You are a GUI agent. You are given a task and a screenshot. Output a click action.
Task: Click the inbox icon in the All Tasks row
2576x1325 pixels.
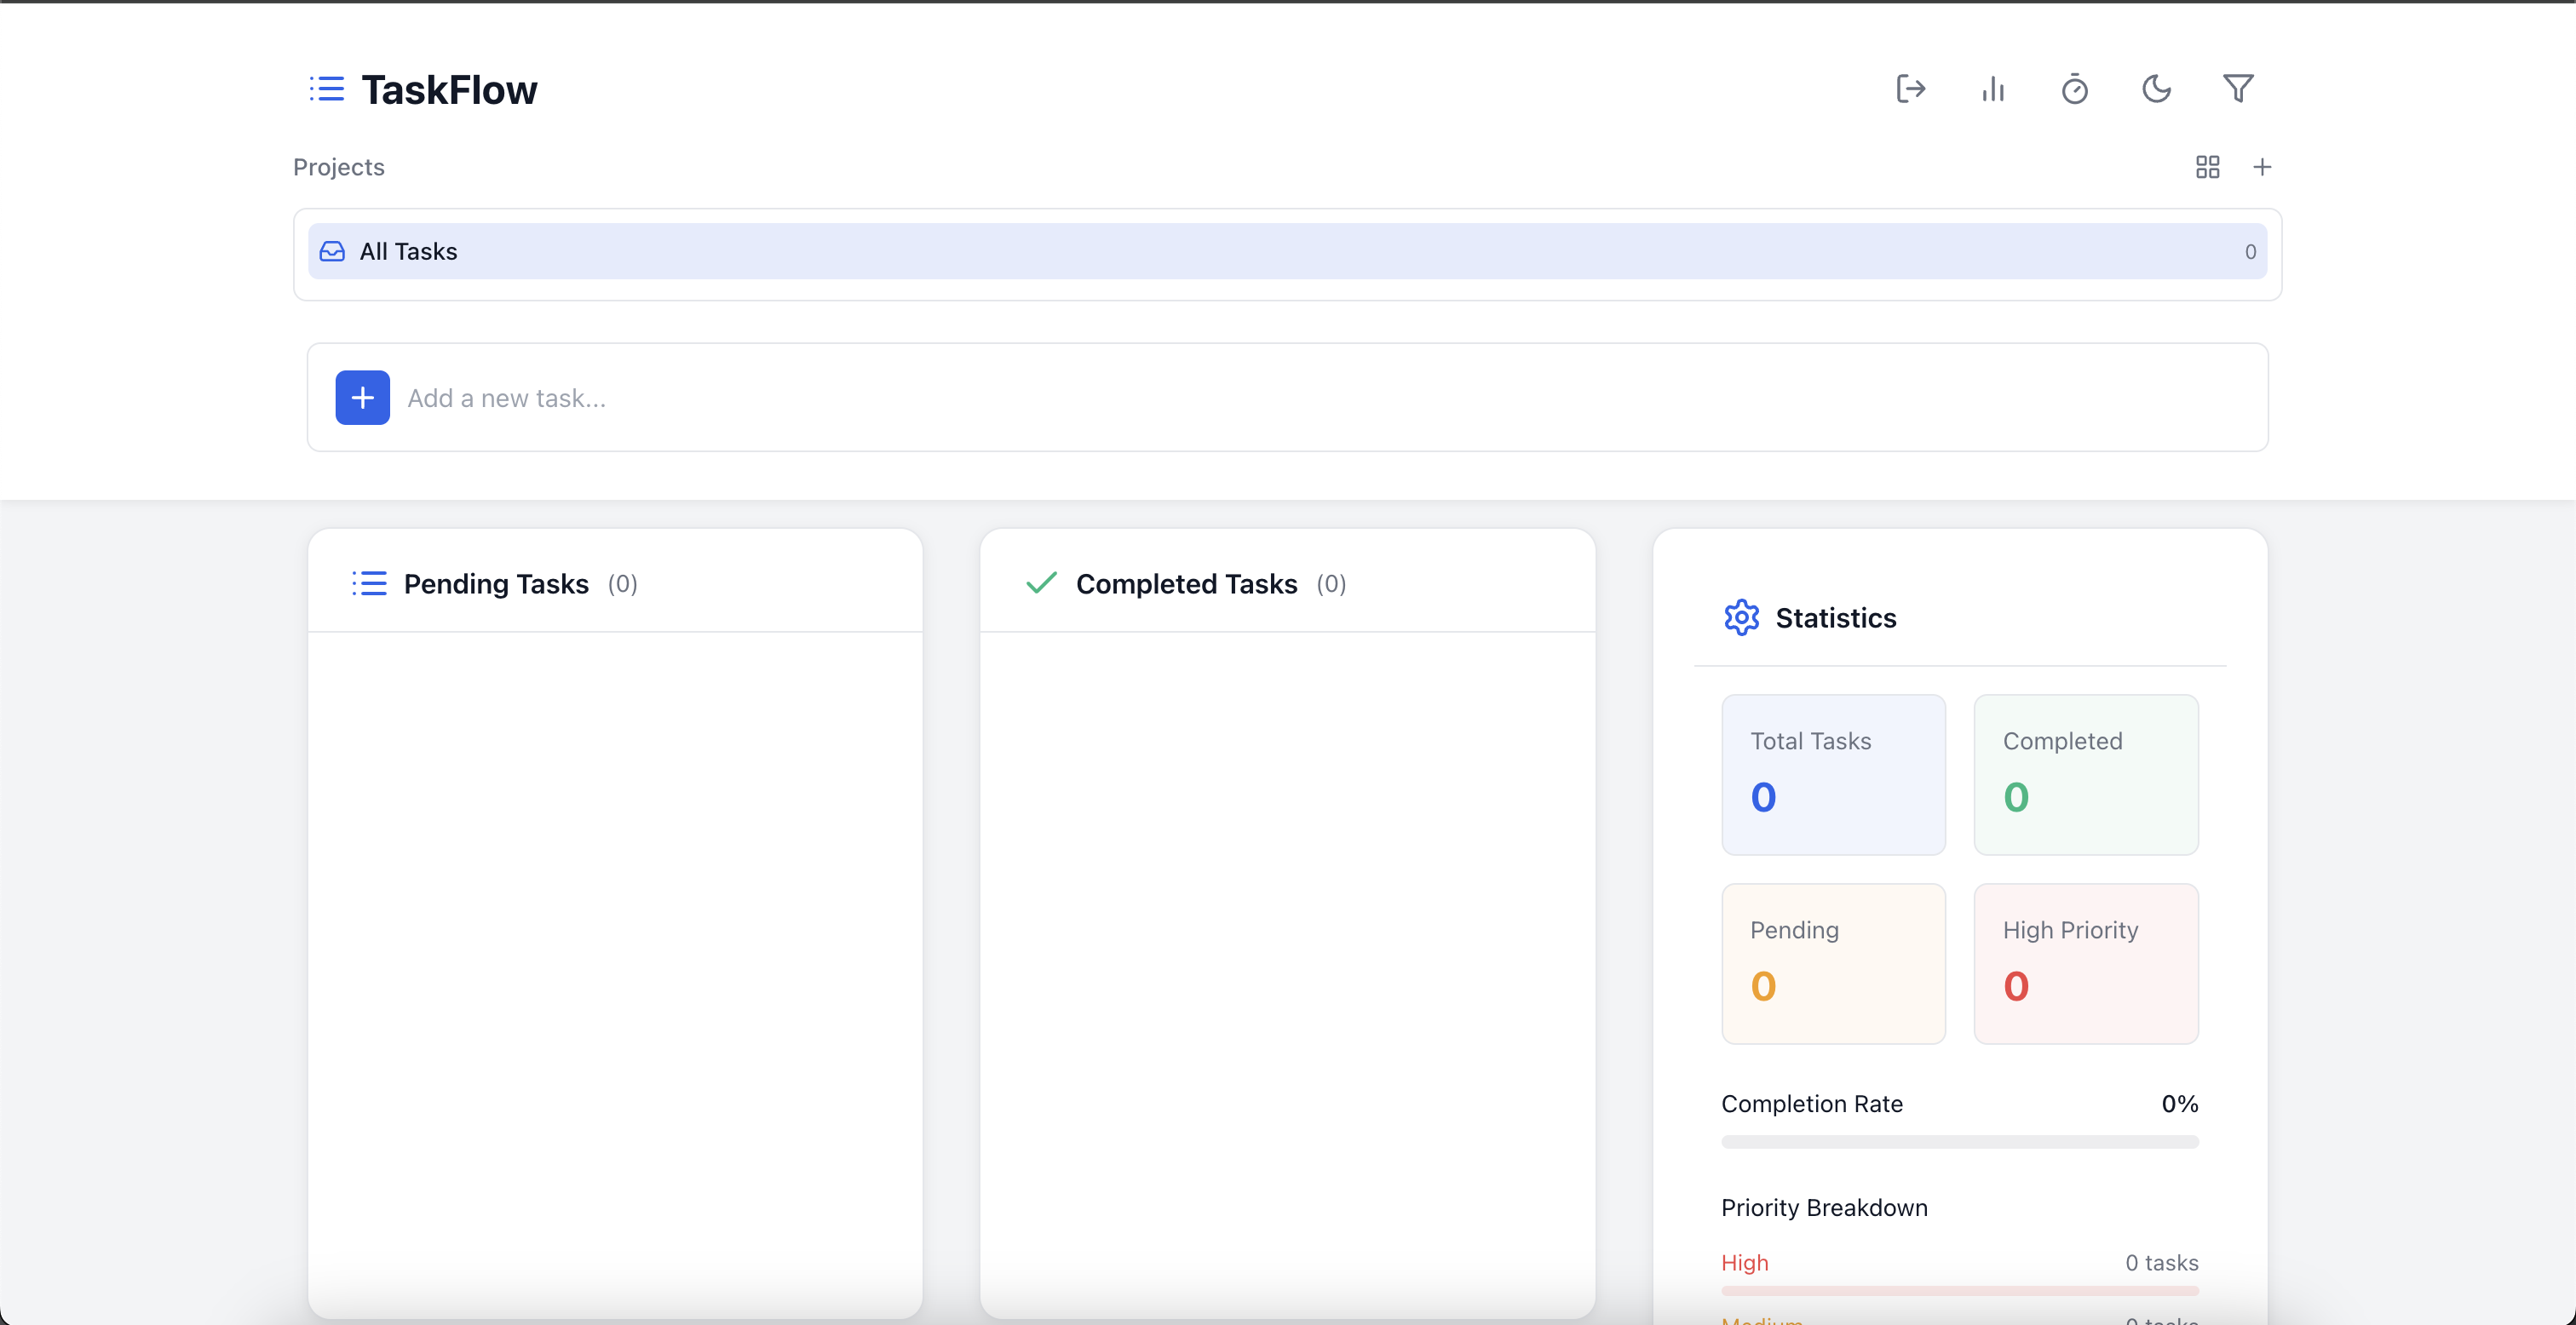tap(331, 251)
